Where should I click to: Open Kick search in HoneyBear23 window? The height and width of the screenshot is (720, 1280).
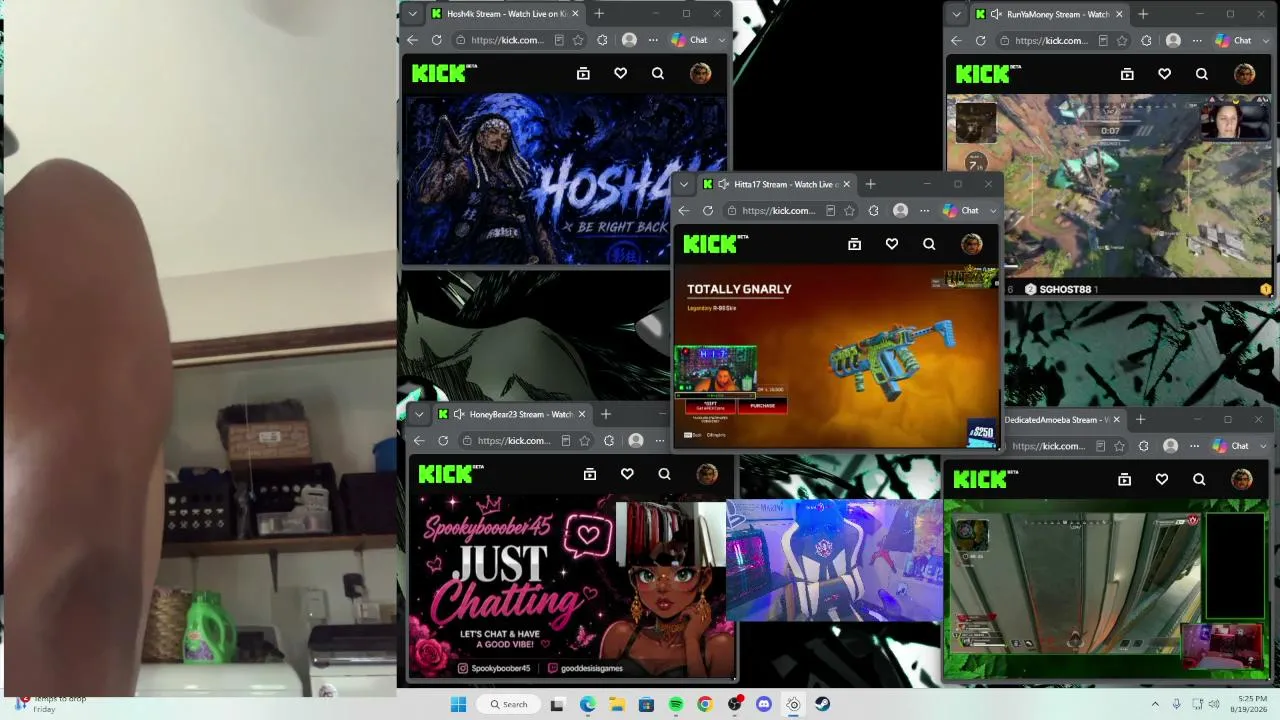point(664,473)
